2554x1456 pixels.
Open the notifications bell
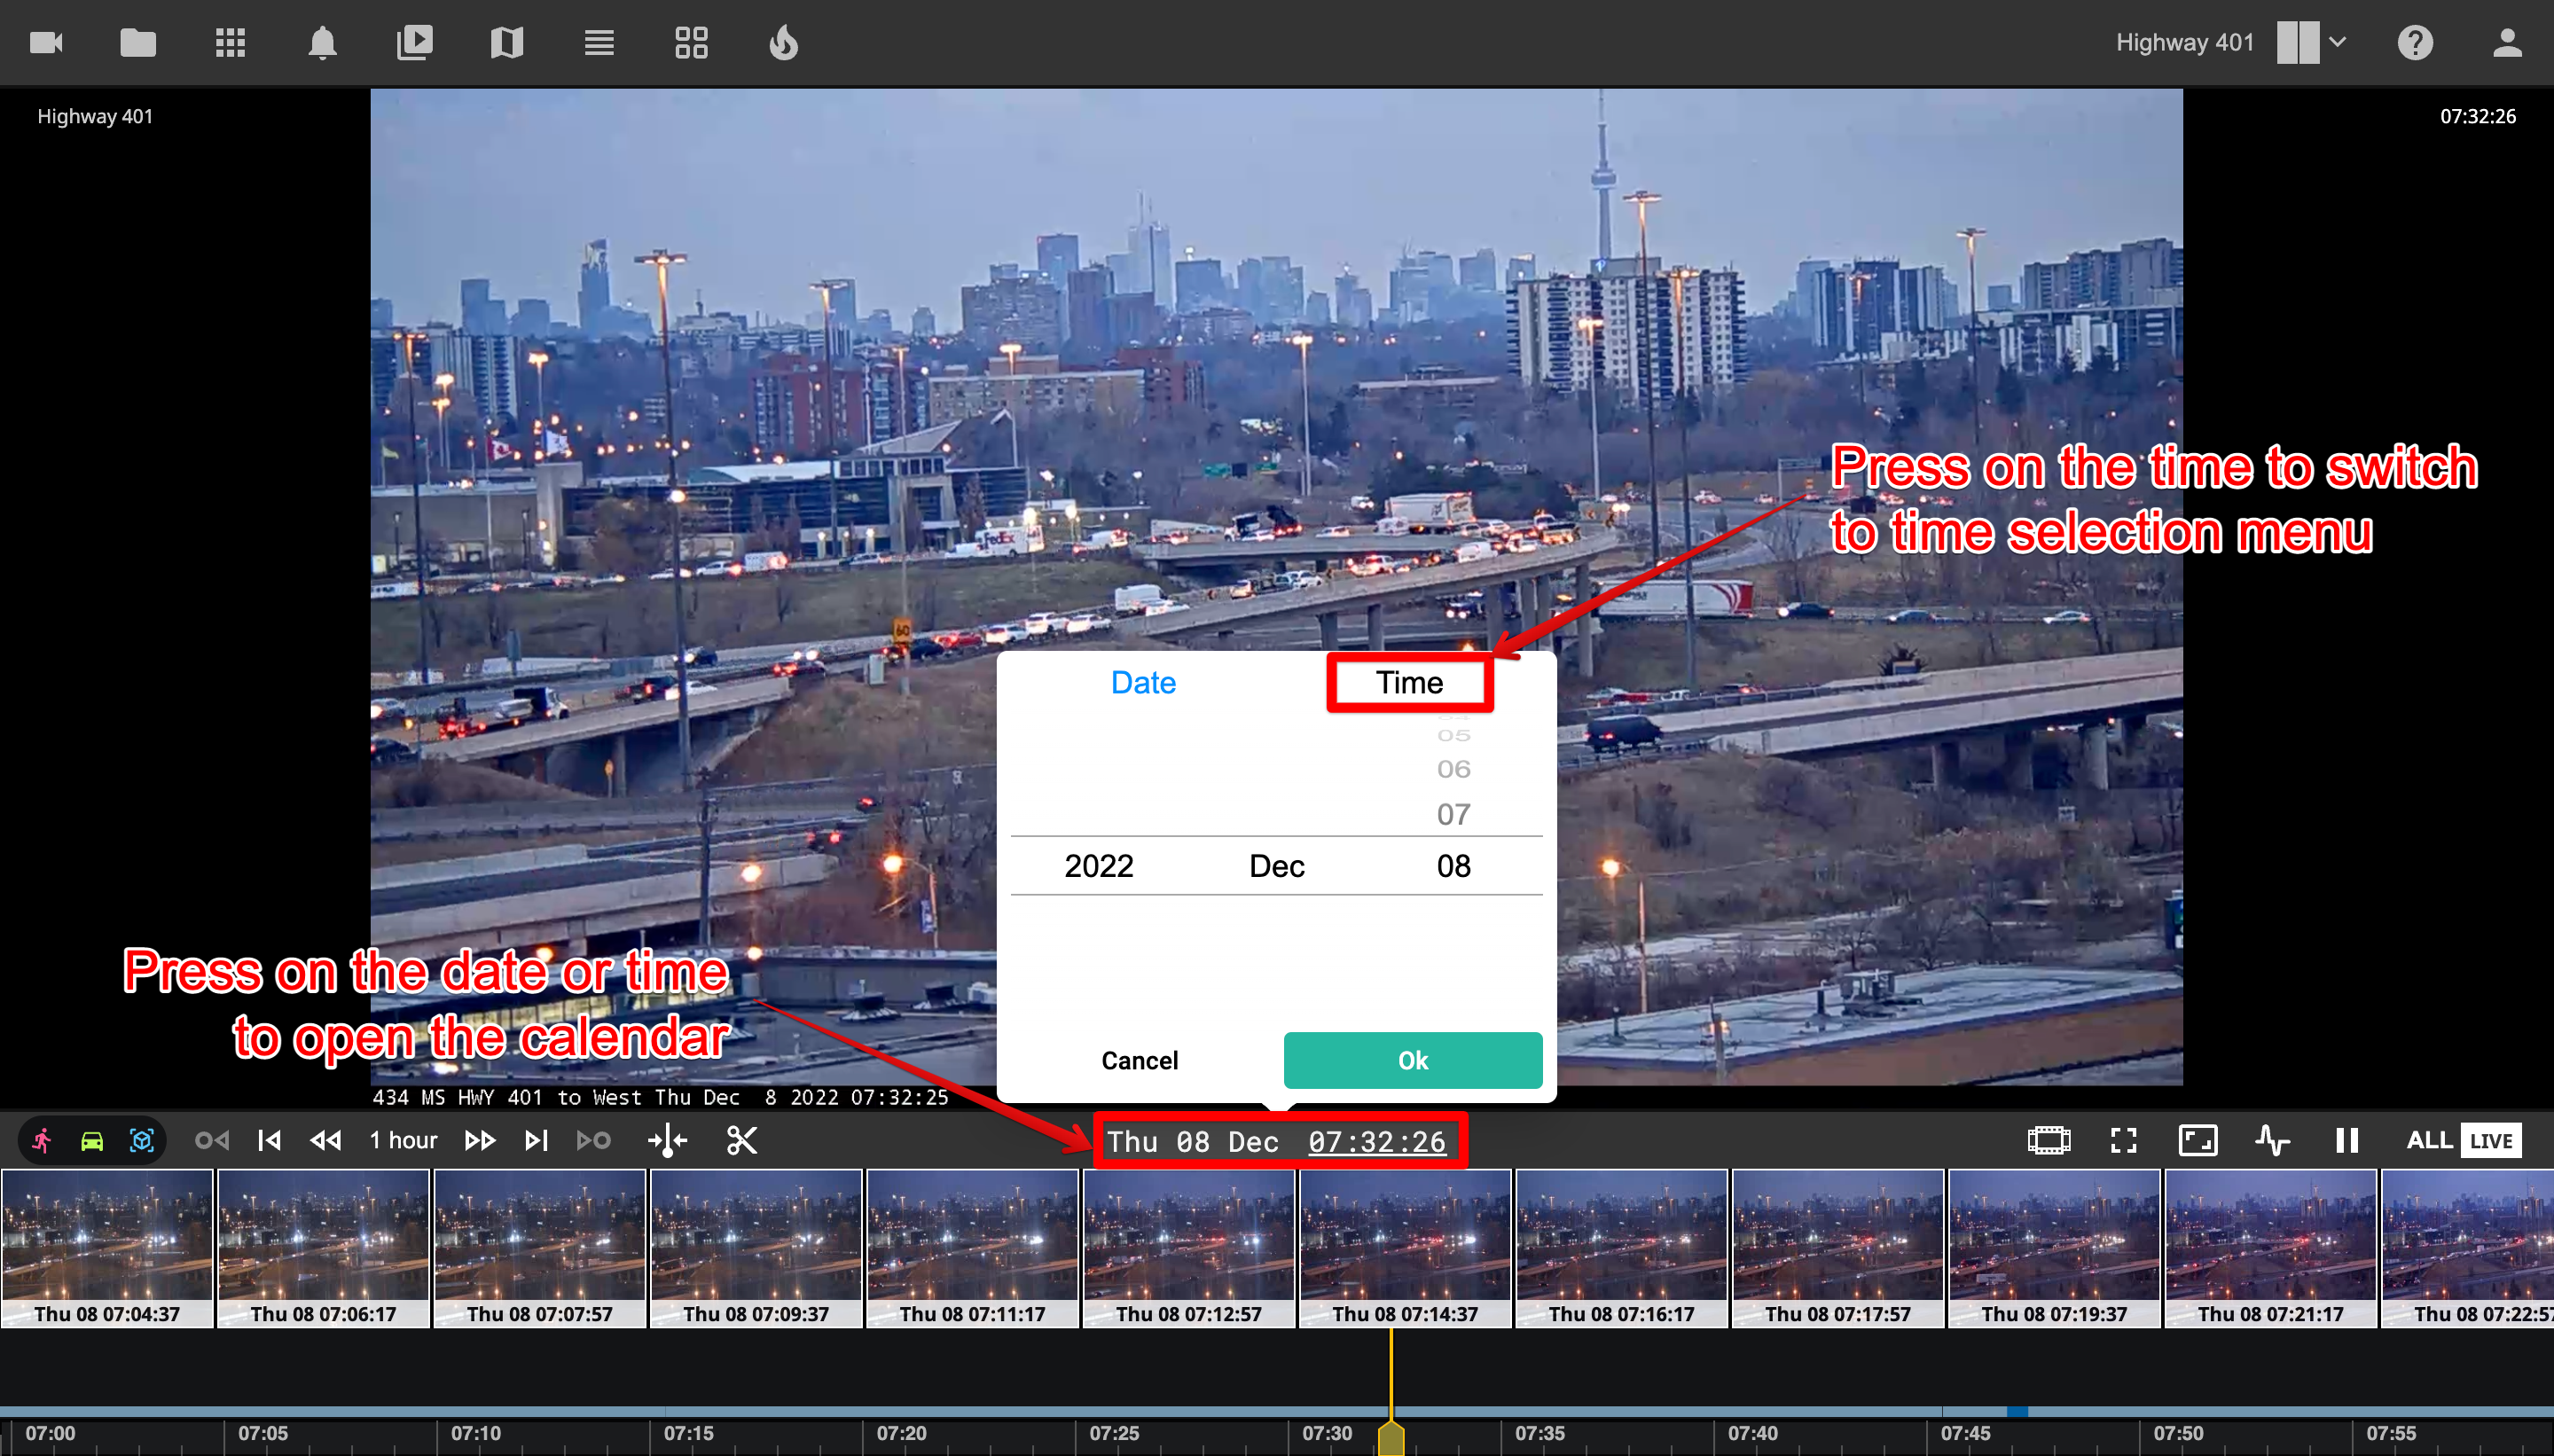point(322,43)
